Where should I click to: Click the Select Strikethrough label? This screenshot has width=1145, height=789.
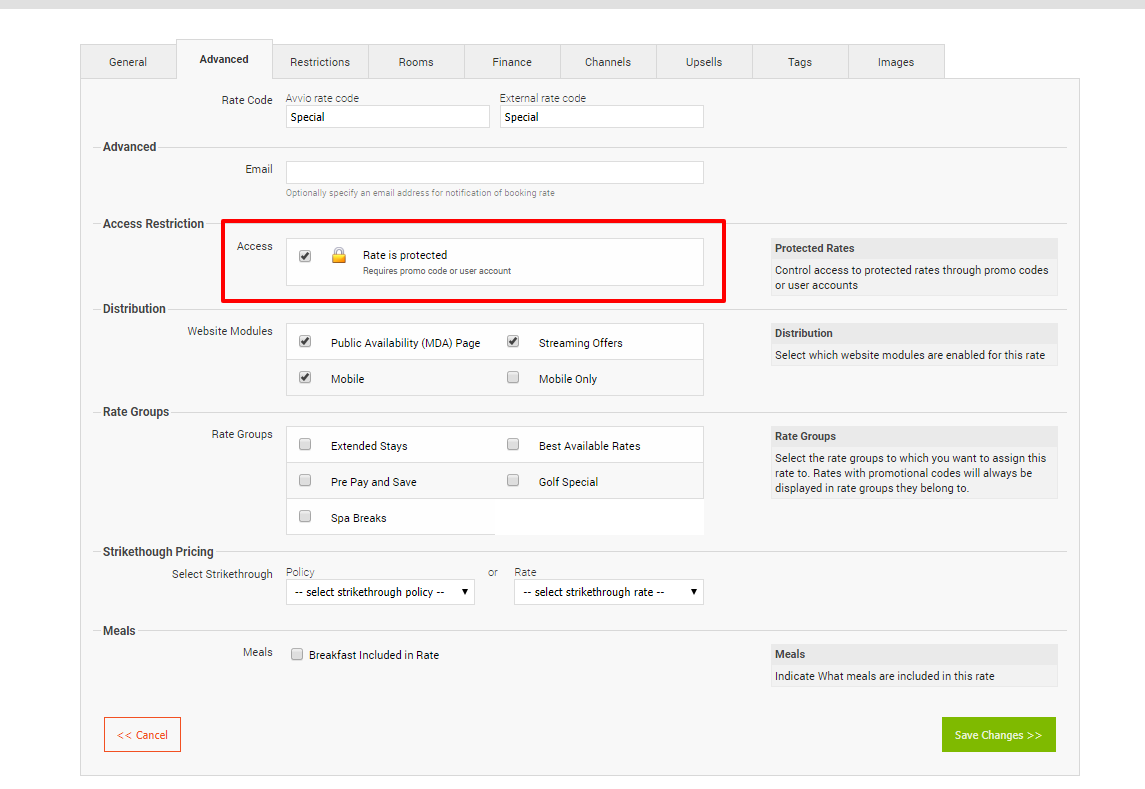tap(222, 574)
